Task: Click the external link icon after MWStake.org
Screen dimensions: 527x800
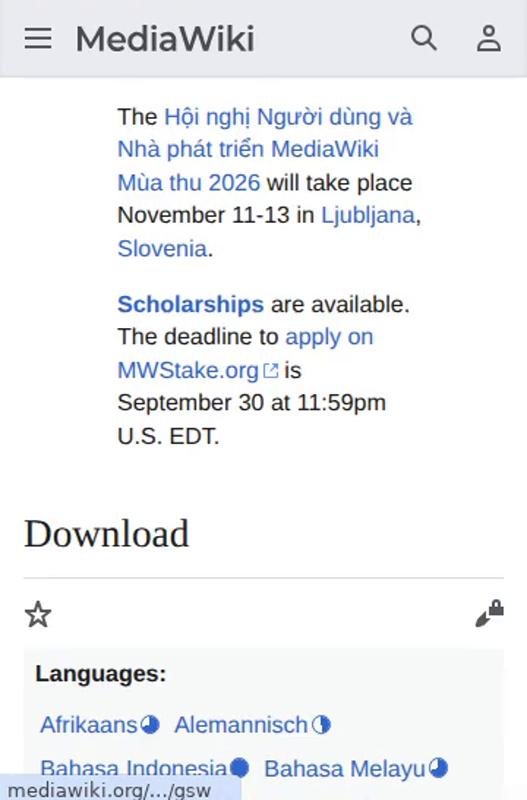Action: tap(271, 371)
